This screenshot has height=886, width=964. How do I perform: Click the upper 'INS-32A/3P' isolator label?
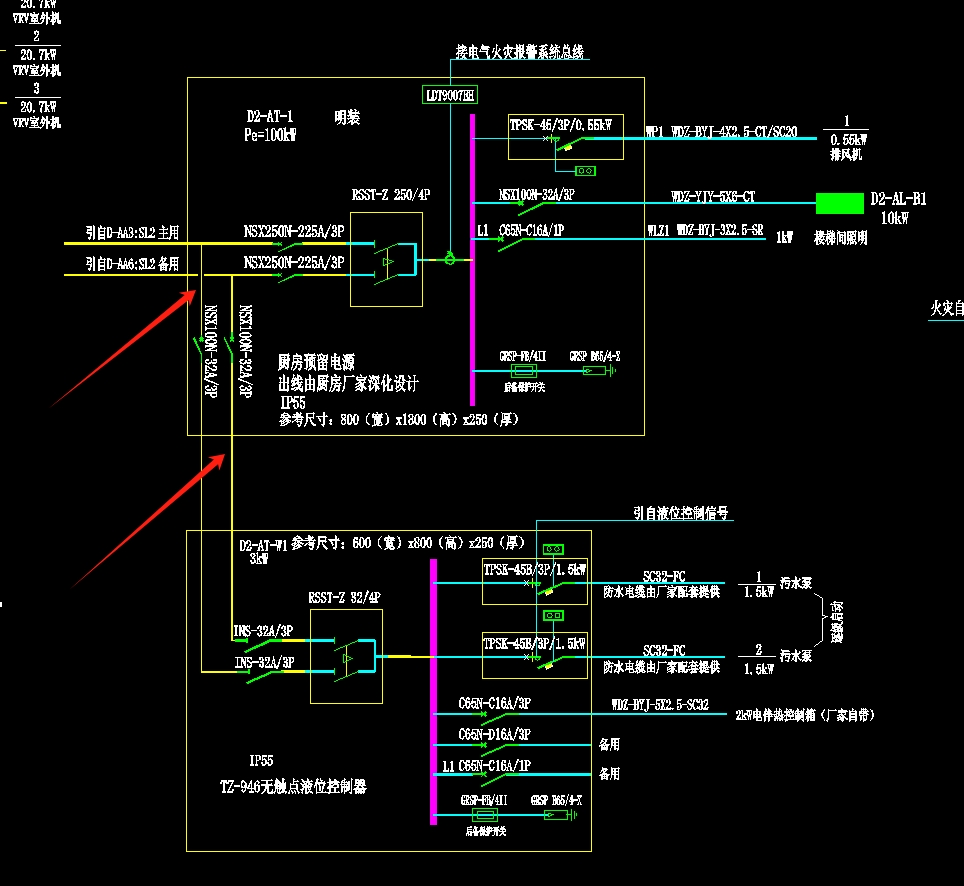pos(263,631)
